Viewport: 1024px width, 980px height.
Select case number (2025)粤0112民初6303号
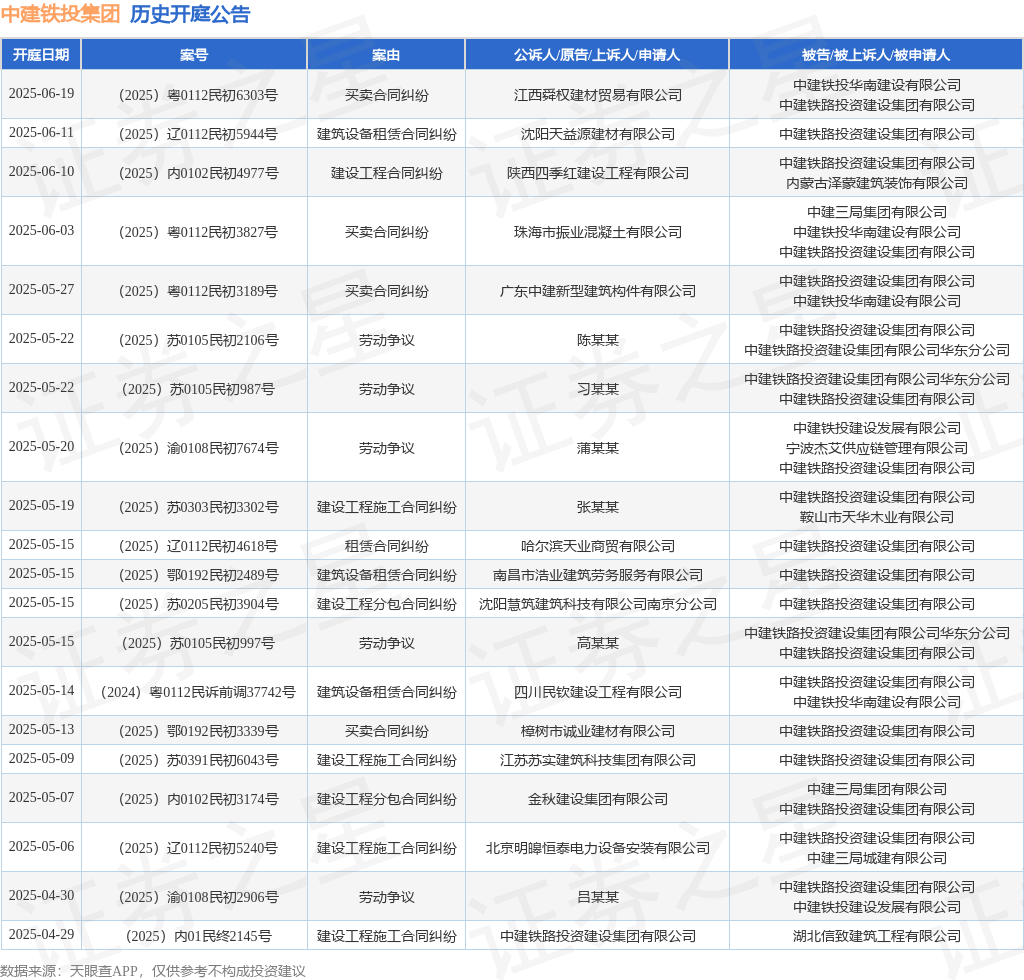click(x=198, y=95)
